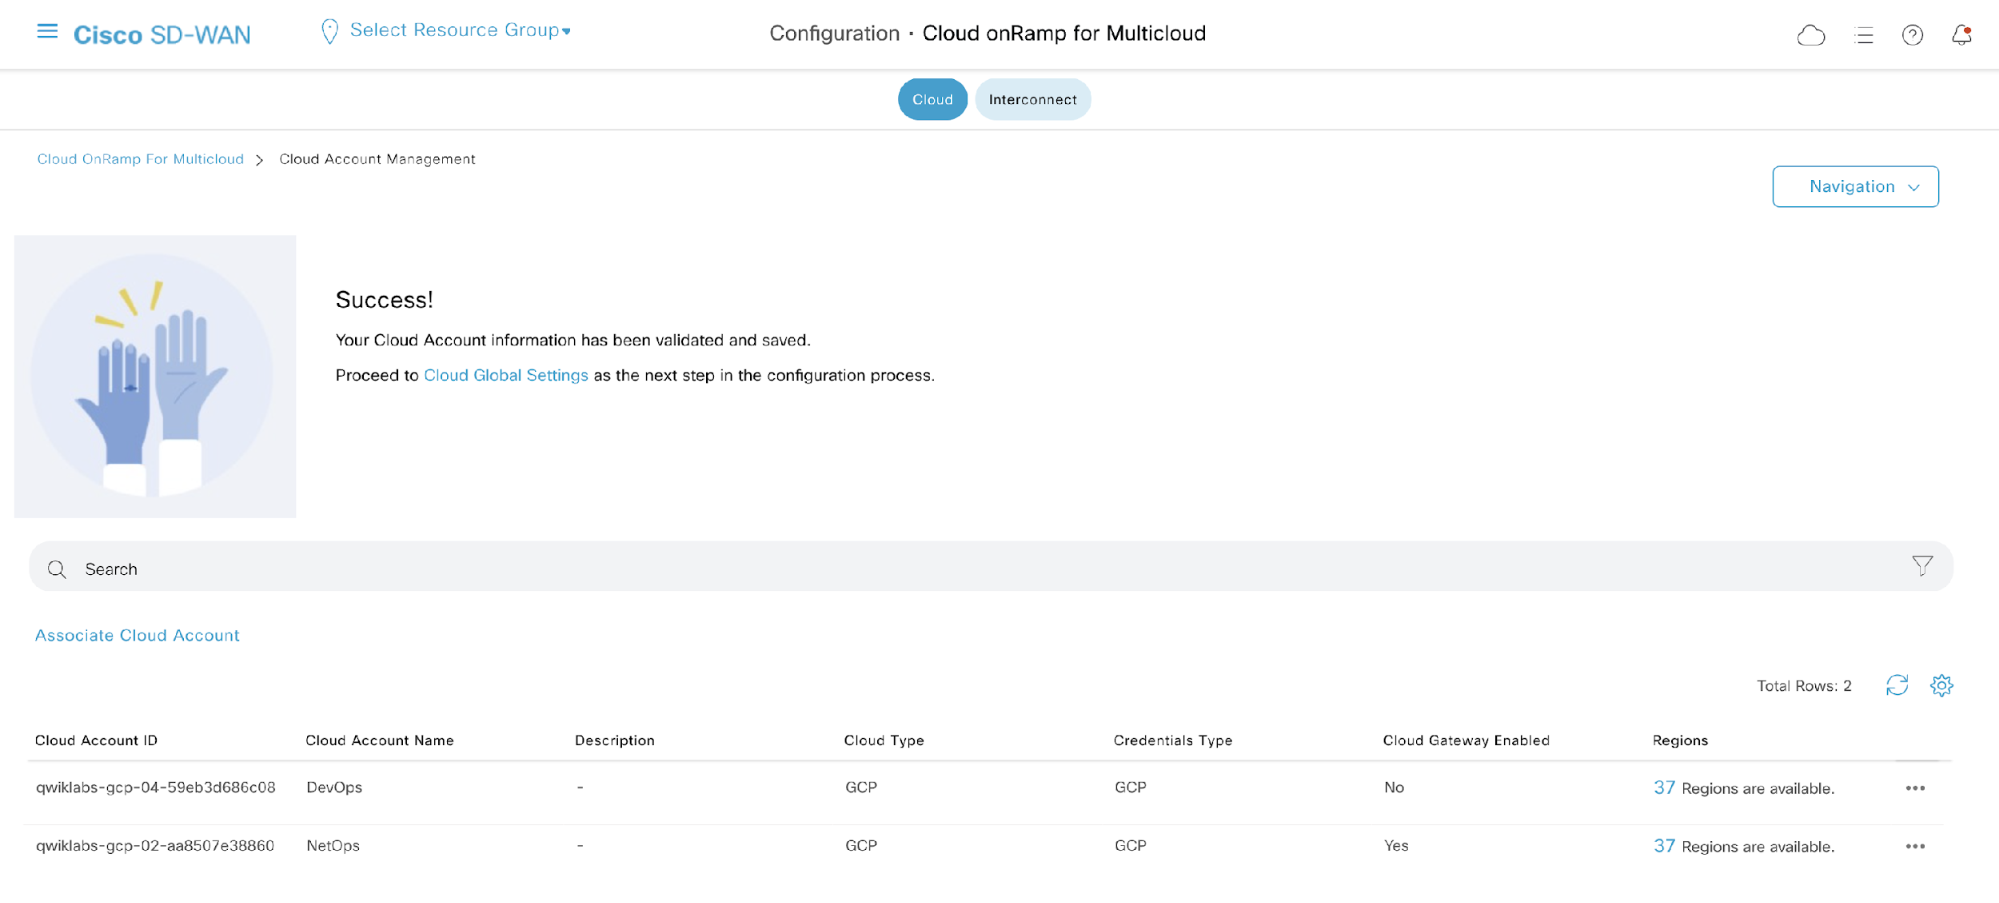Open 37 regions link for DevOps
The width and height of the screenshot is (1999, 903).
click(1664, 788)
